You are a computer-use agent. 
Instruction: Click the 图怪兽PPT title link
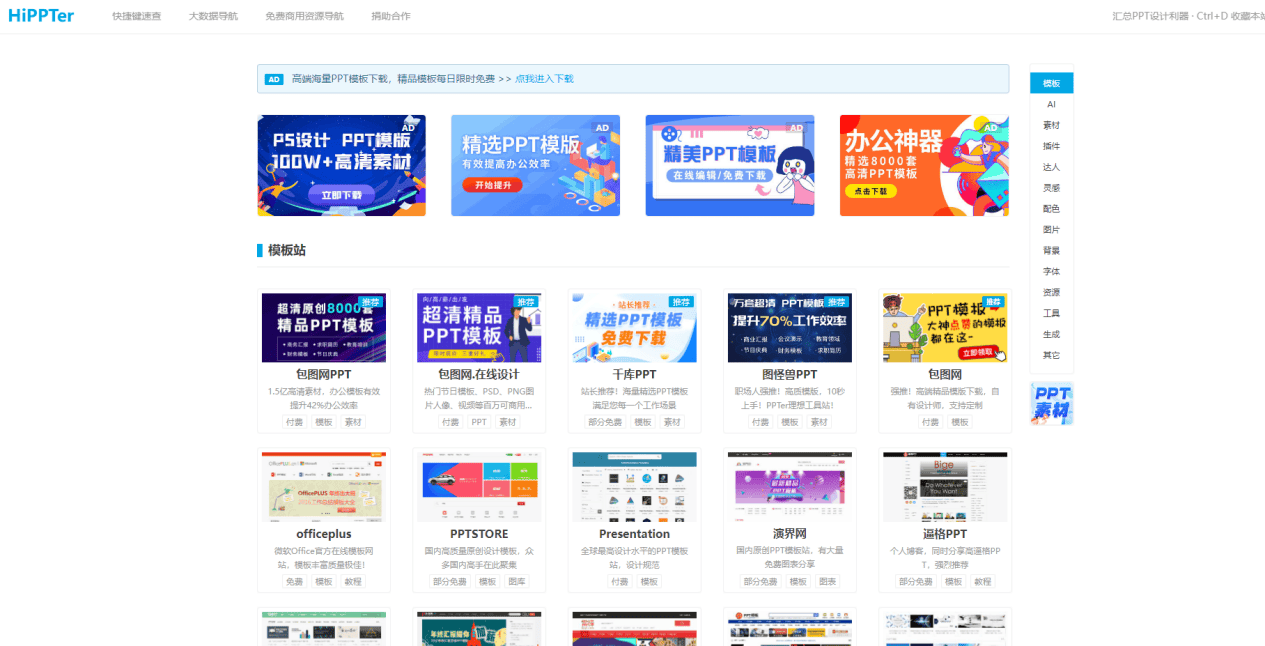[x=790, y=375]
